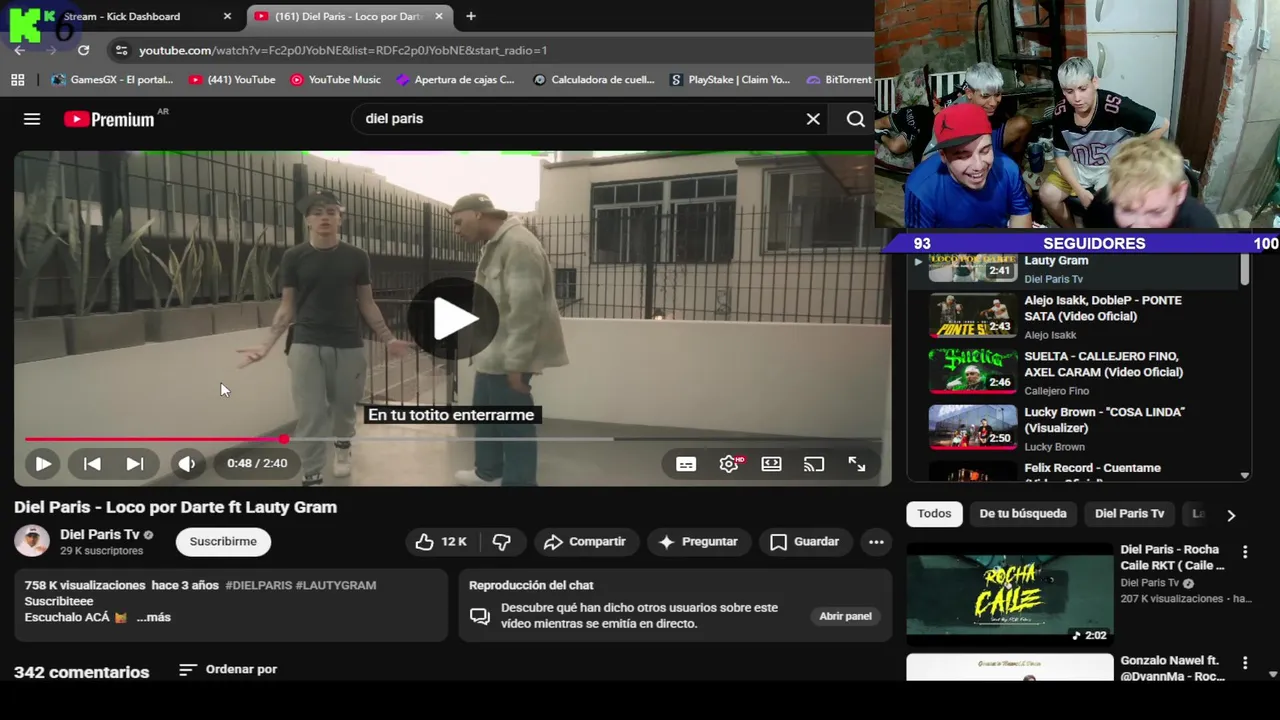This screenshot has height=720, width=1280.
Task: Switch the player to theater mode
Action: 771,464
